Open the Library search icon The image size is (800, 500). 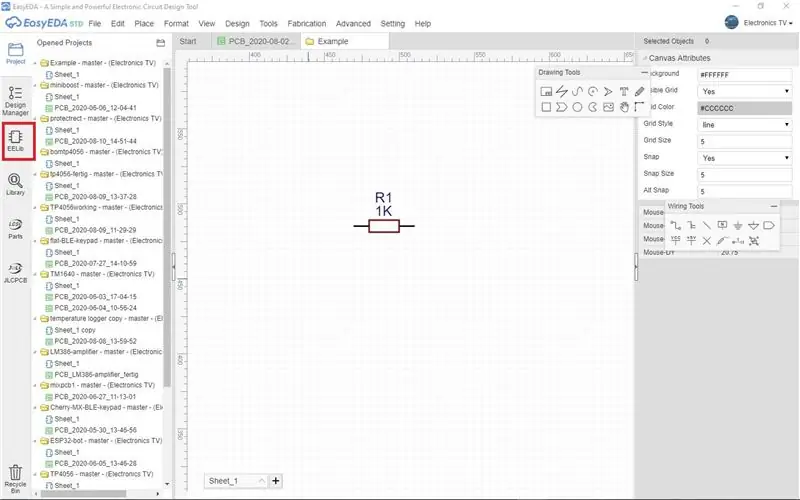click(15, 184)
